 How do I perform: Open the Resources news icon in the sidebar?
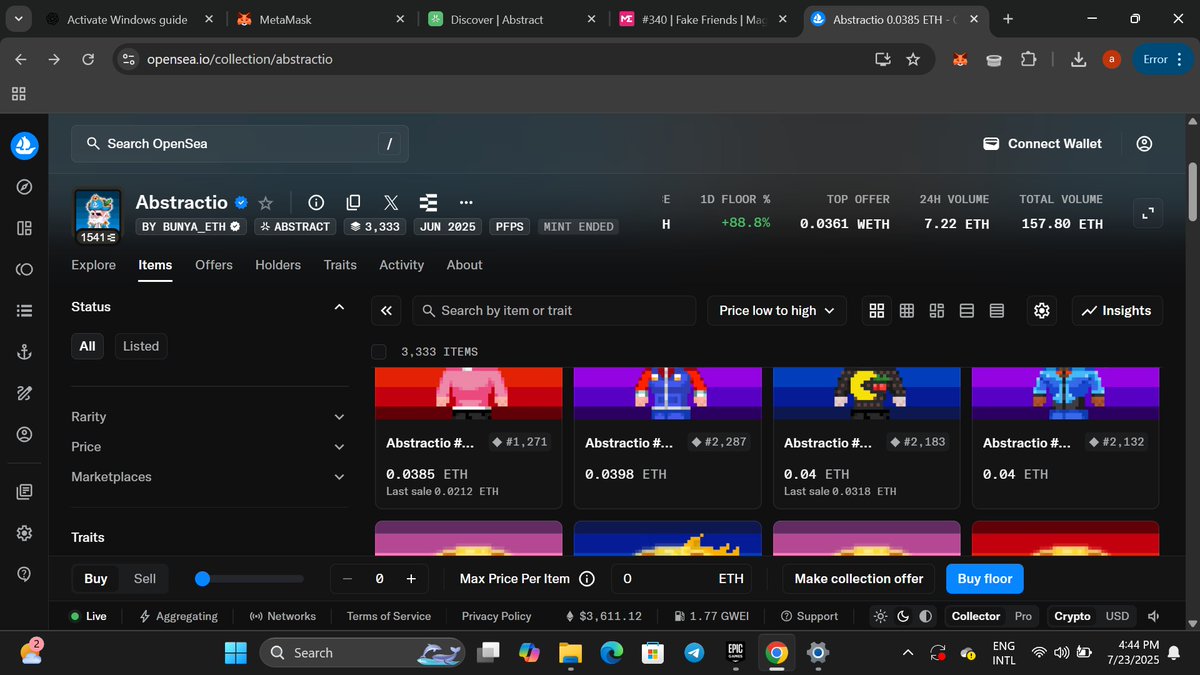point(24,492)
